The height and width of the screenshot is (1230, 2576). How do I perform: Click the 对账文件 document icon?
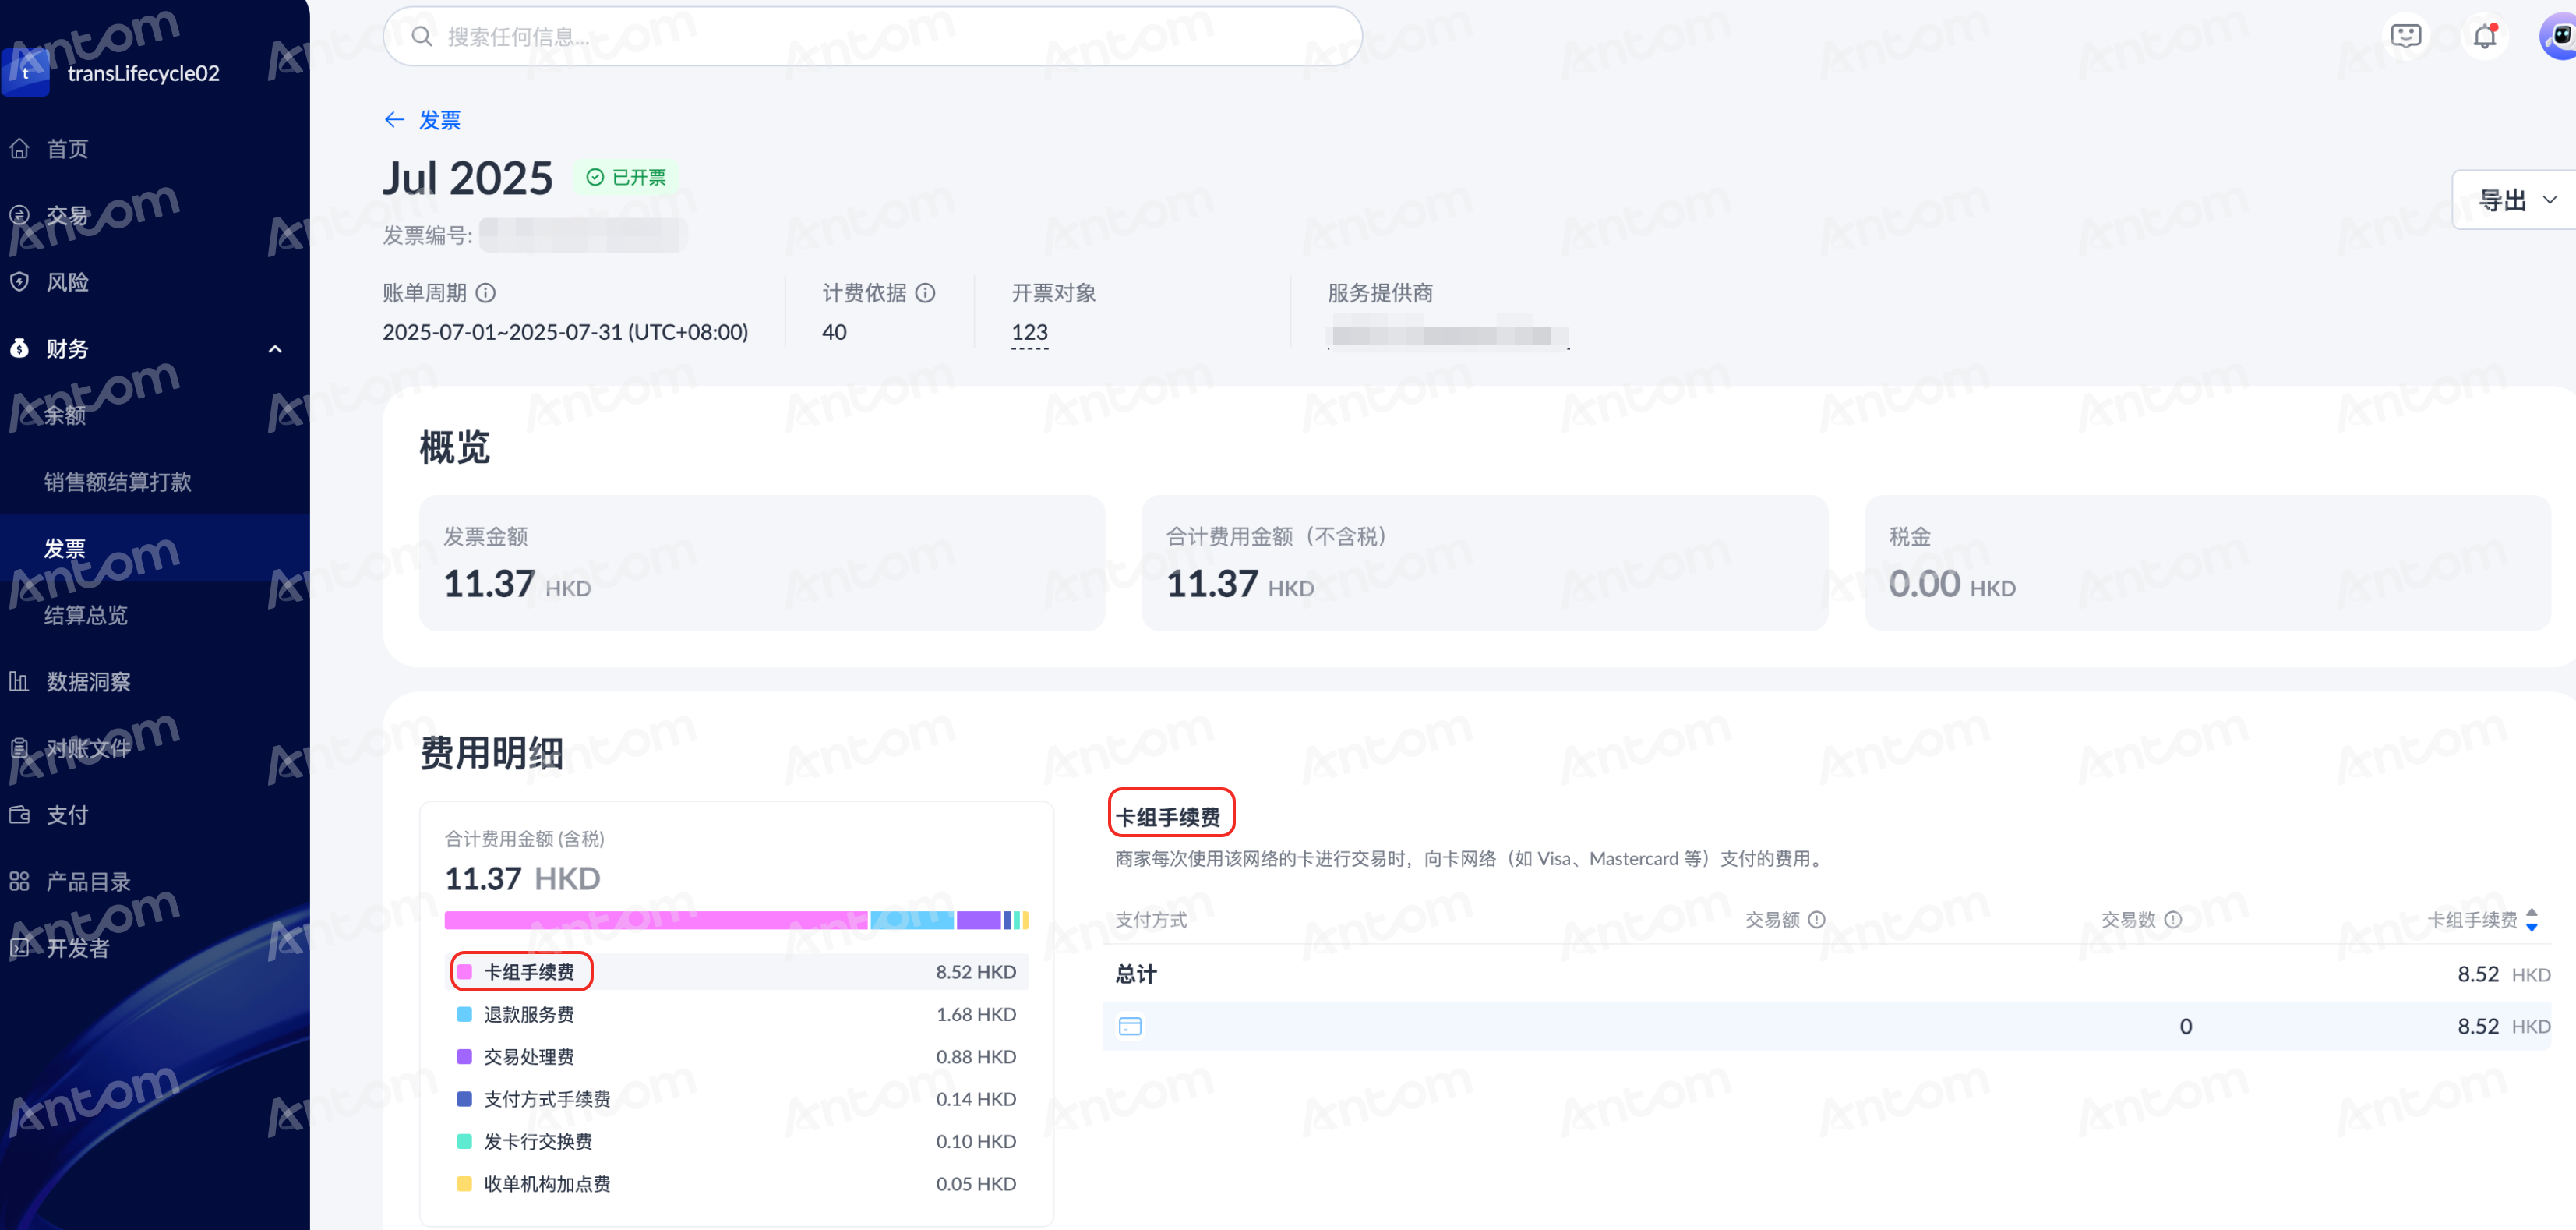(x=19, y=748)
